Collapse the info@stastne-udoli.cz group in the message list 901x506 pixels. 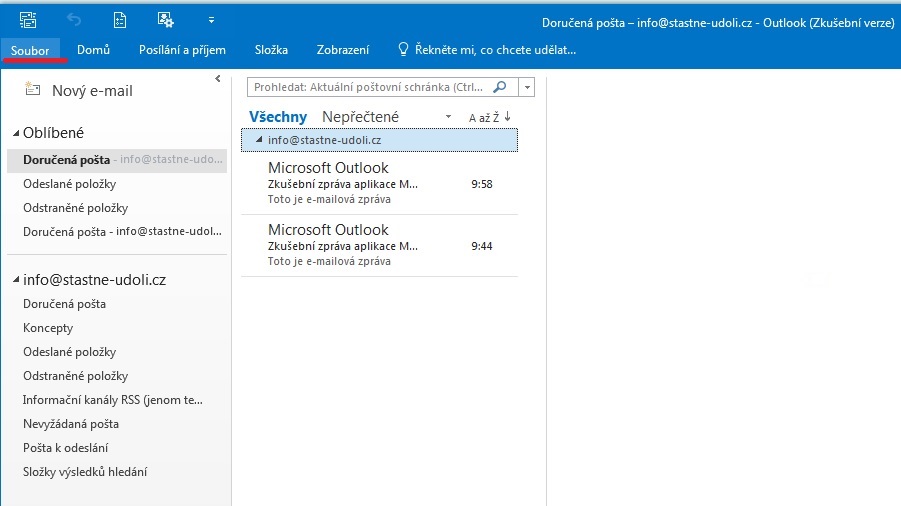[x=259, y=140]
